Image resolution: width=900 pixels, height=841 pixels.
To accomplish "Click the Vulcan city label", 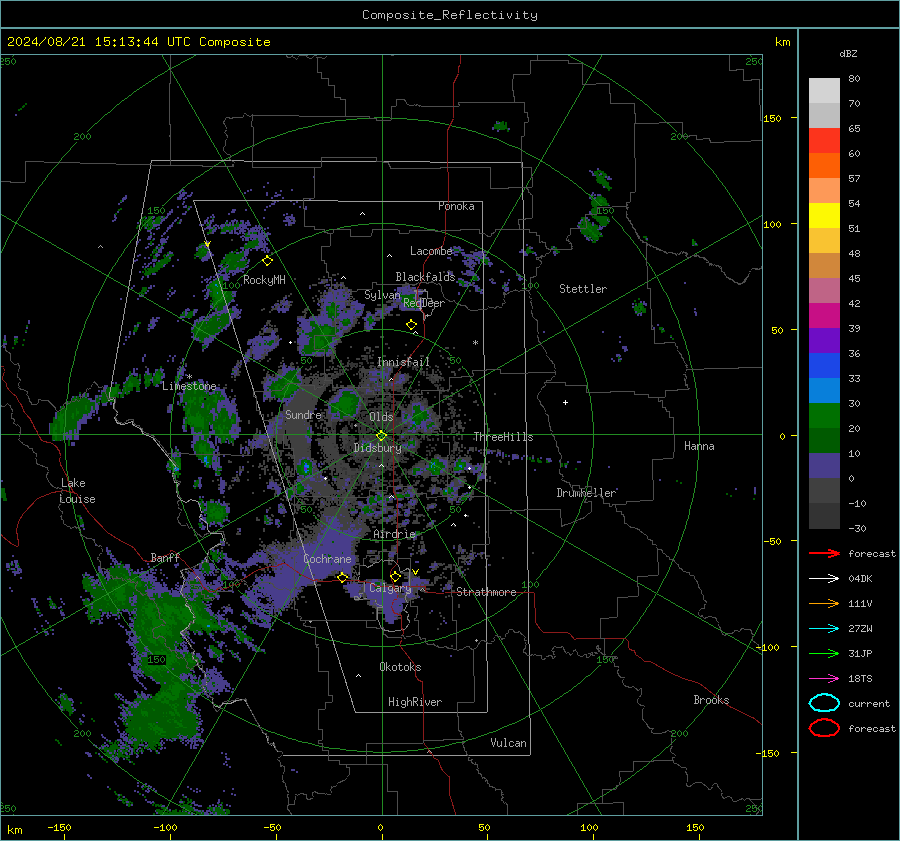I will pyautogui.click(x=508, y=743).
